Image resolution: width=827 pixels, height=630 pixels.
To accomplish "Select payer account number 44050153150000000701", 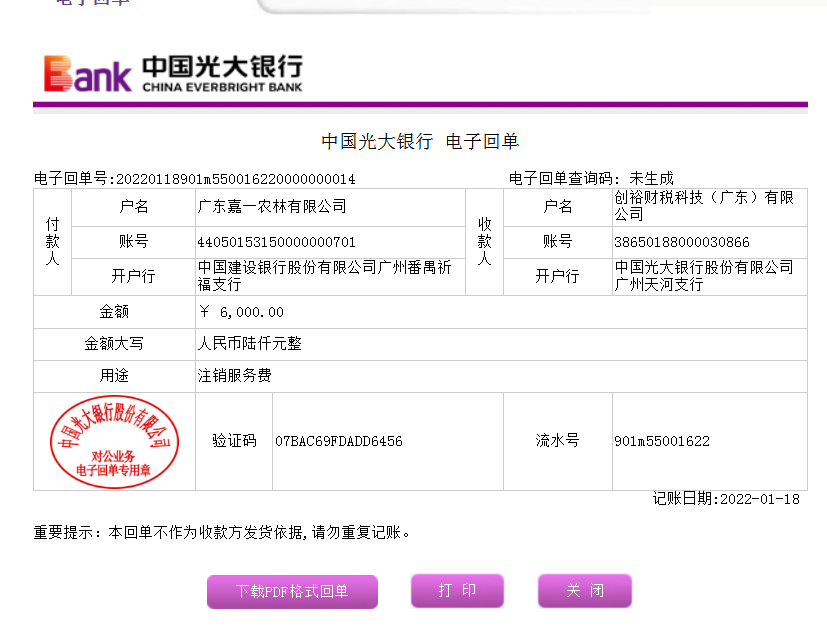I will [x=276, y=242].
